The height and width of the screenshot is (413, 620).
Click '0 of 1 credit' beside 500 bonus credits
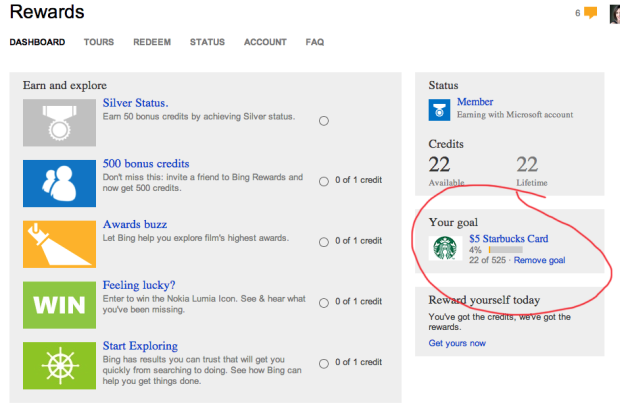[x=359, y=180]
